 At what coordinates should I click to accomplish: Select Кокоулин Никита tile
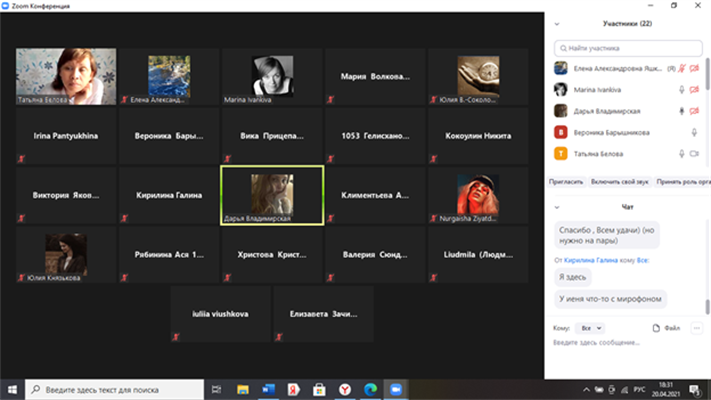tap(478, 136)
